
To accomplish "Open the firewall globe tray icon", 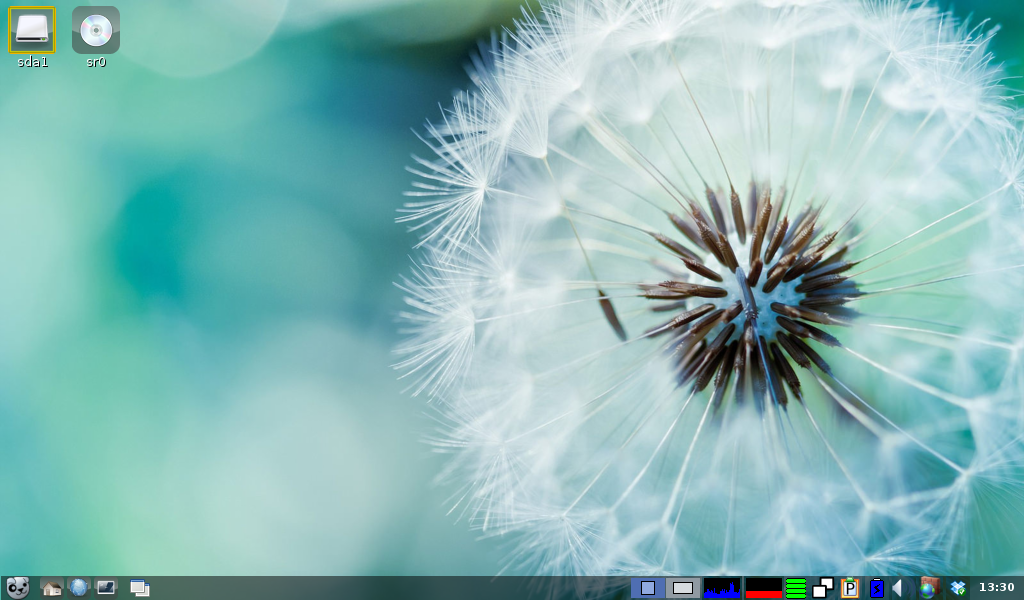I will click(x=929, y=588).
